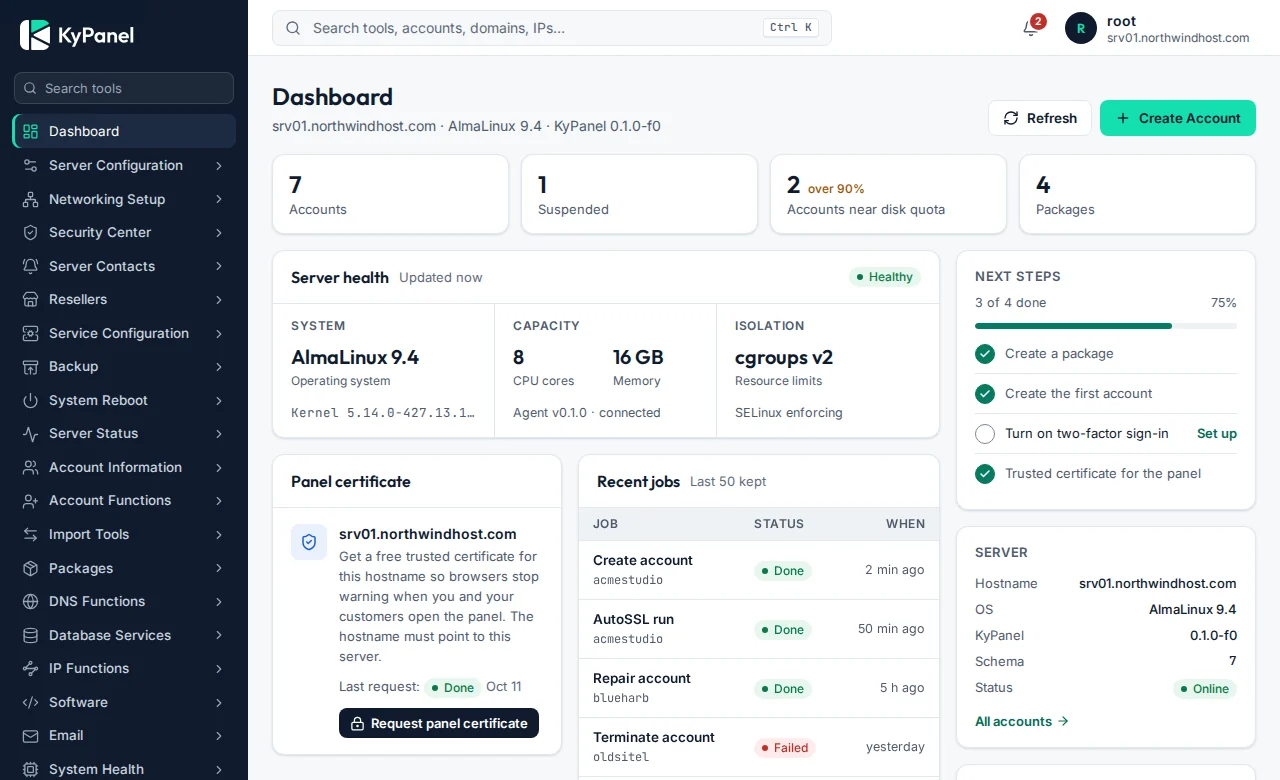This screenshot has width=1280, height=780.
Task: Click the checkmark beside Create a package
Action: (985, 353)
